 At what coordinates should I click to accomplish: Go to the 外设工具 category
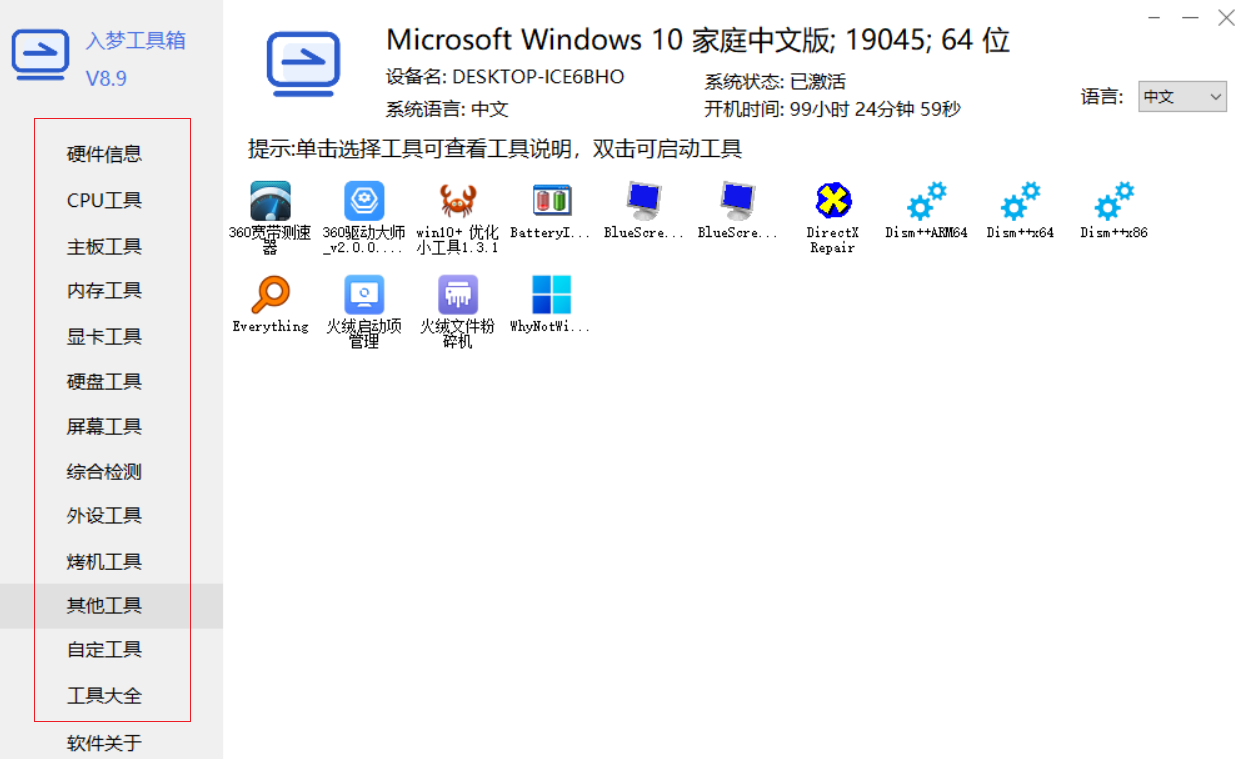click(x=104, y=516)
